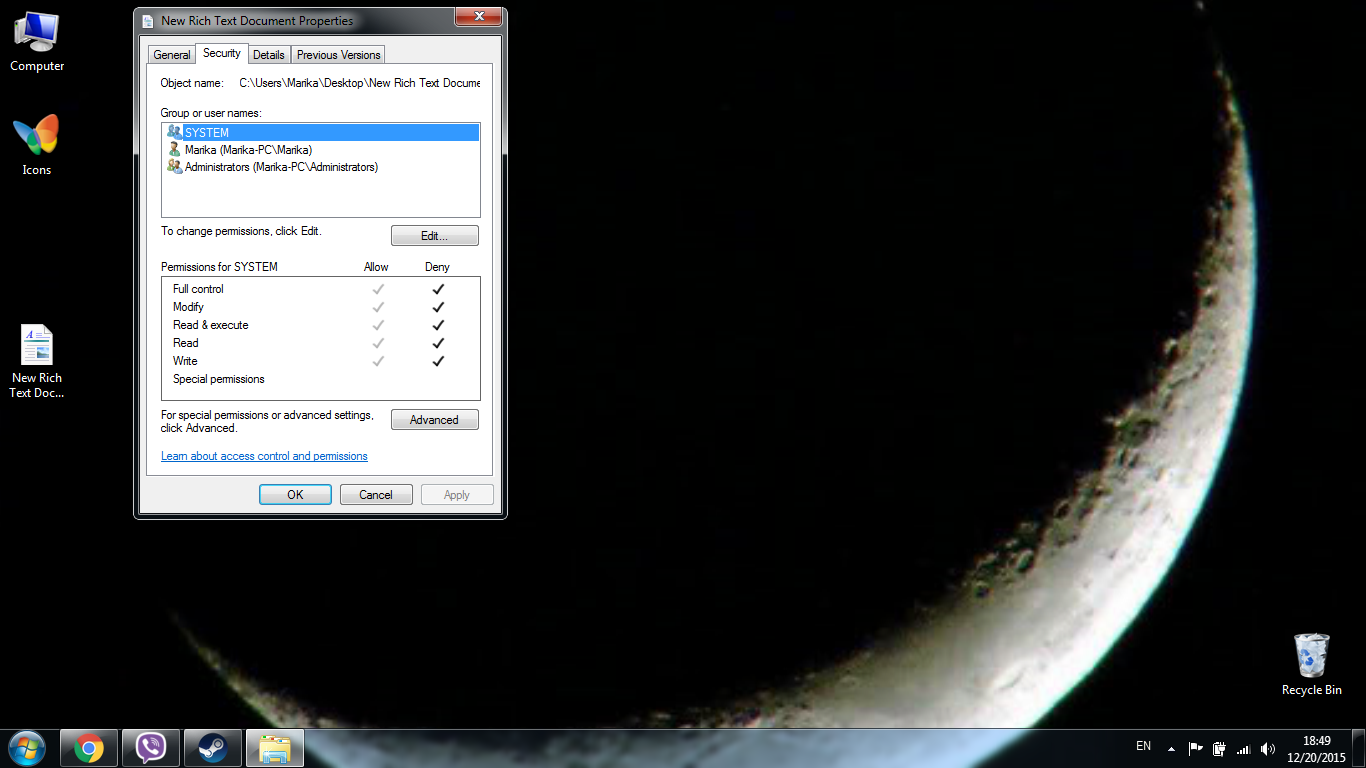This screenshot has width=1366, height=768.
Task: Click the SYSTEM group icon in the list
Action: click(175, 132)
